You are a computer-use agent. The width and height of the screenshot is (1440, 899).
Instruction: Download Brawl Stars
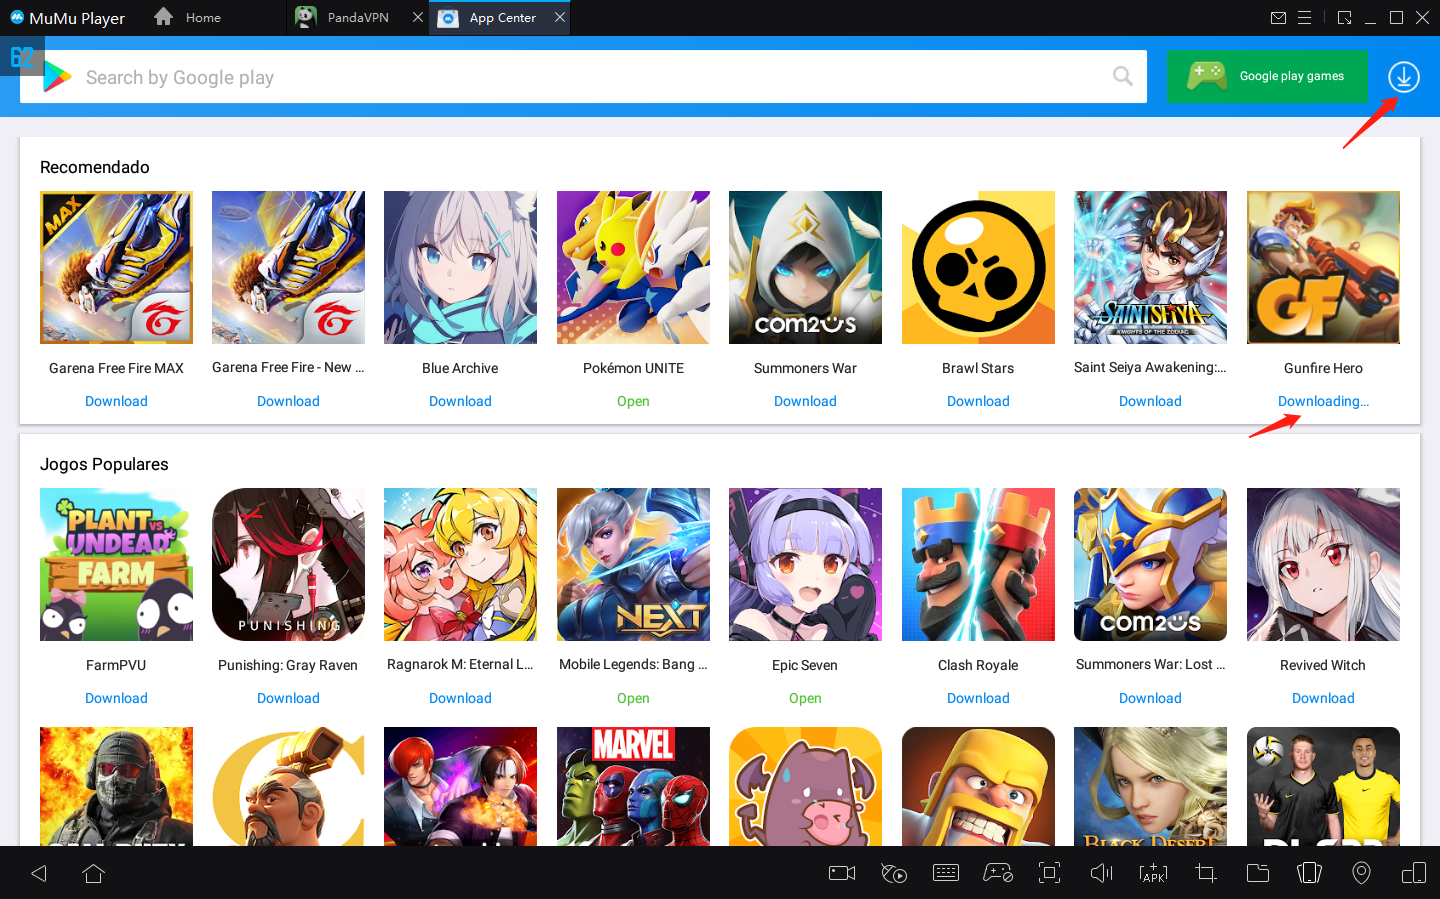click(978, 400)
